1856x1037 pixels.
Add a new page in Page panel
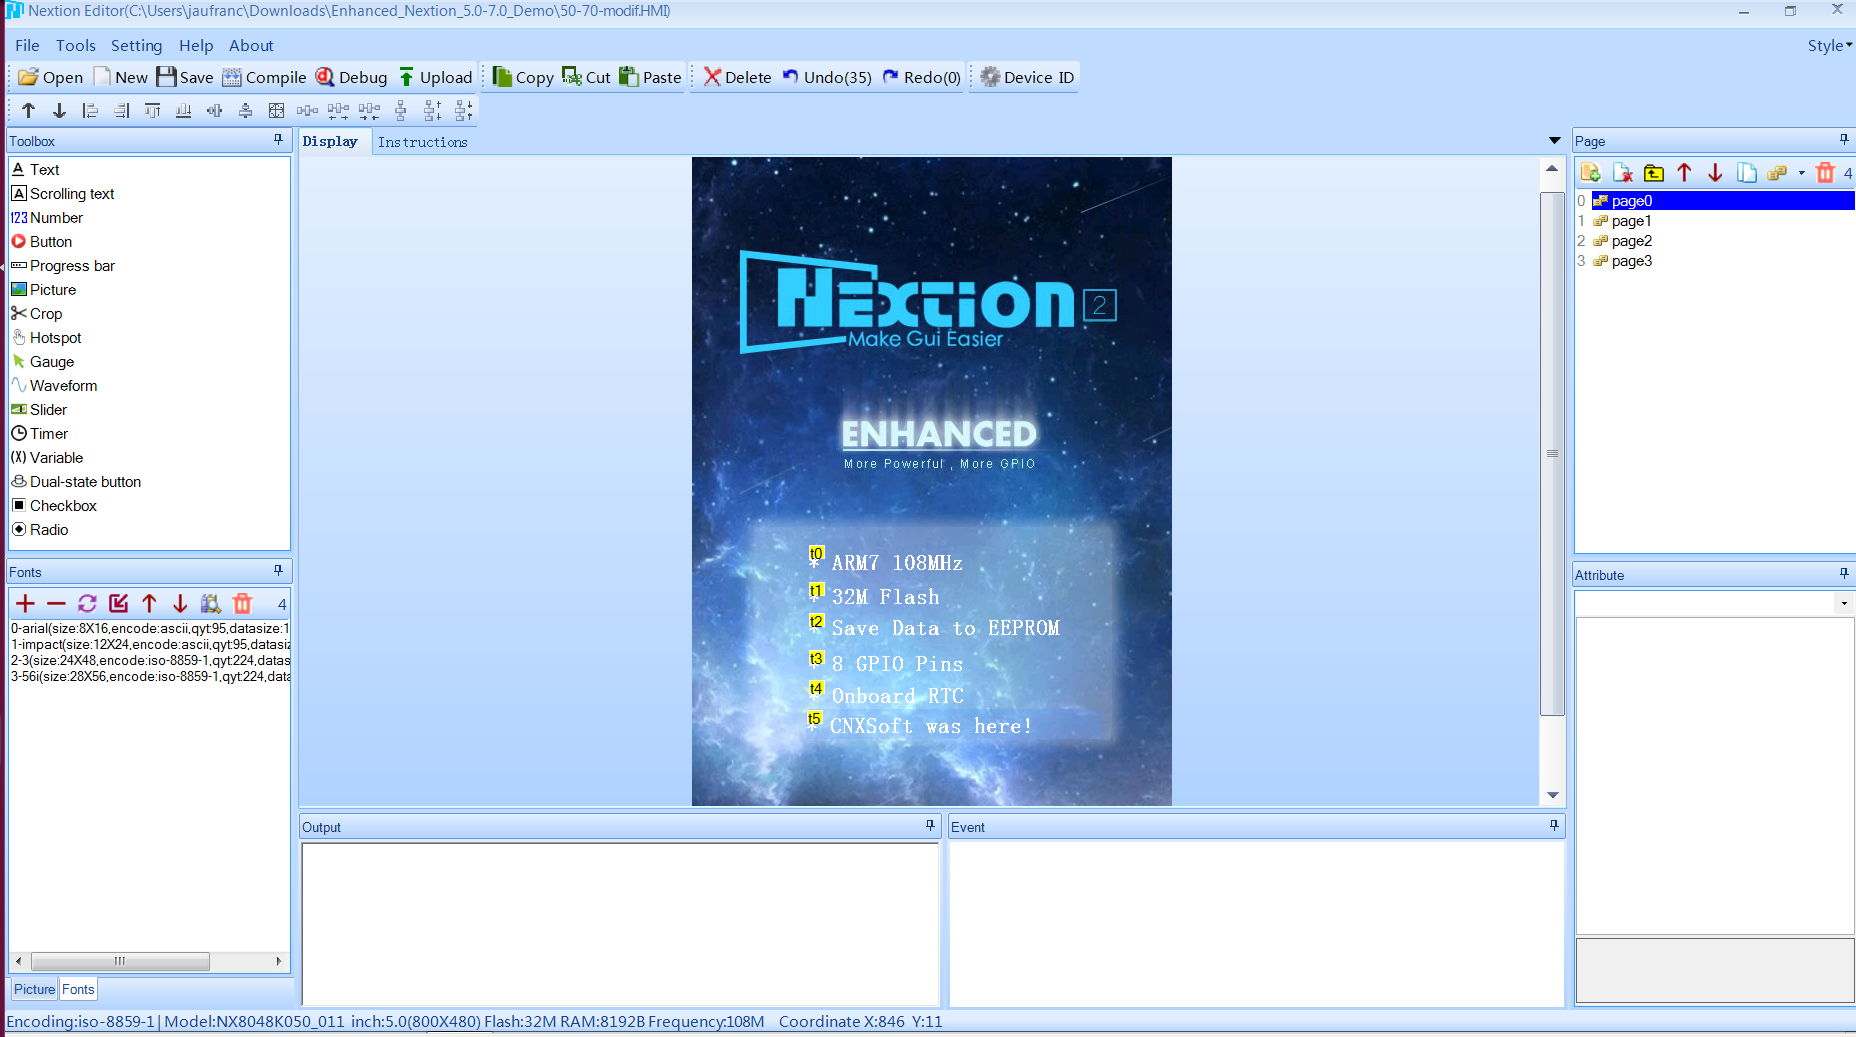click(x=1591, y=173)
